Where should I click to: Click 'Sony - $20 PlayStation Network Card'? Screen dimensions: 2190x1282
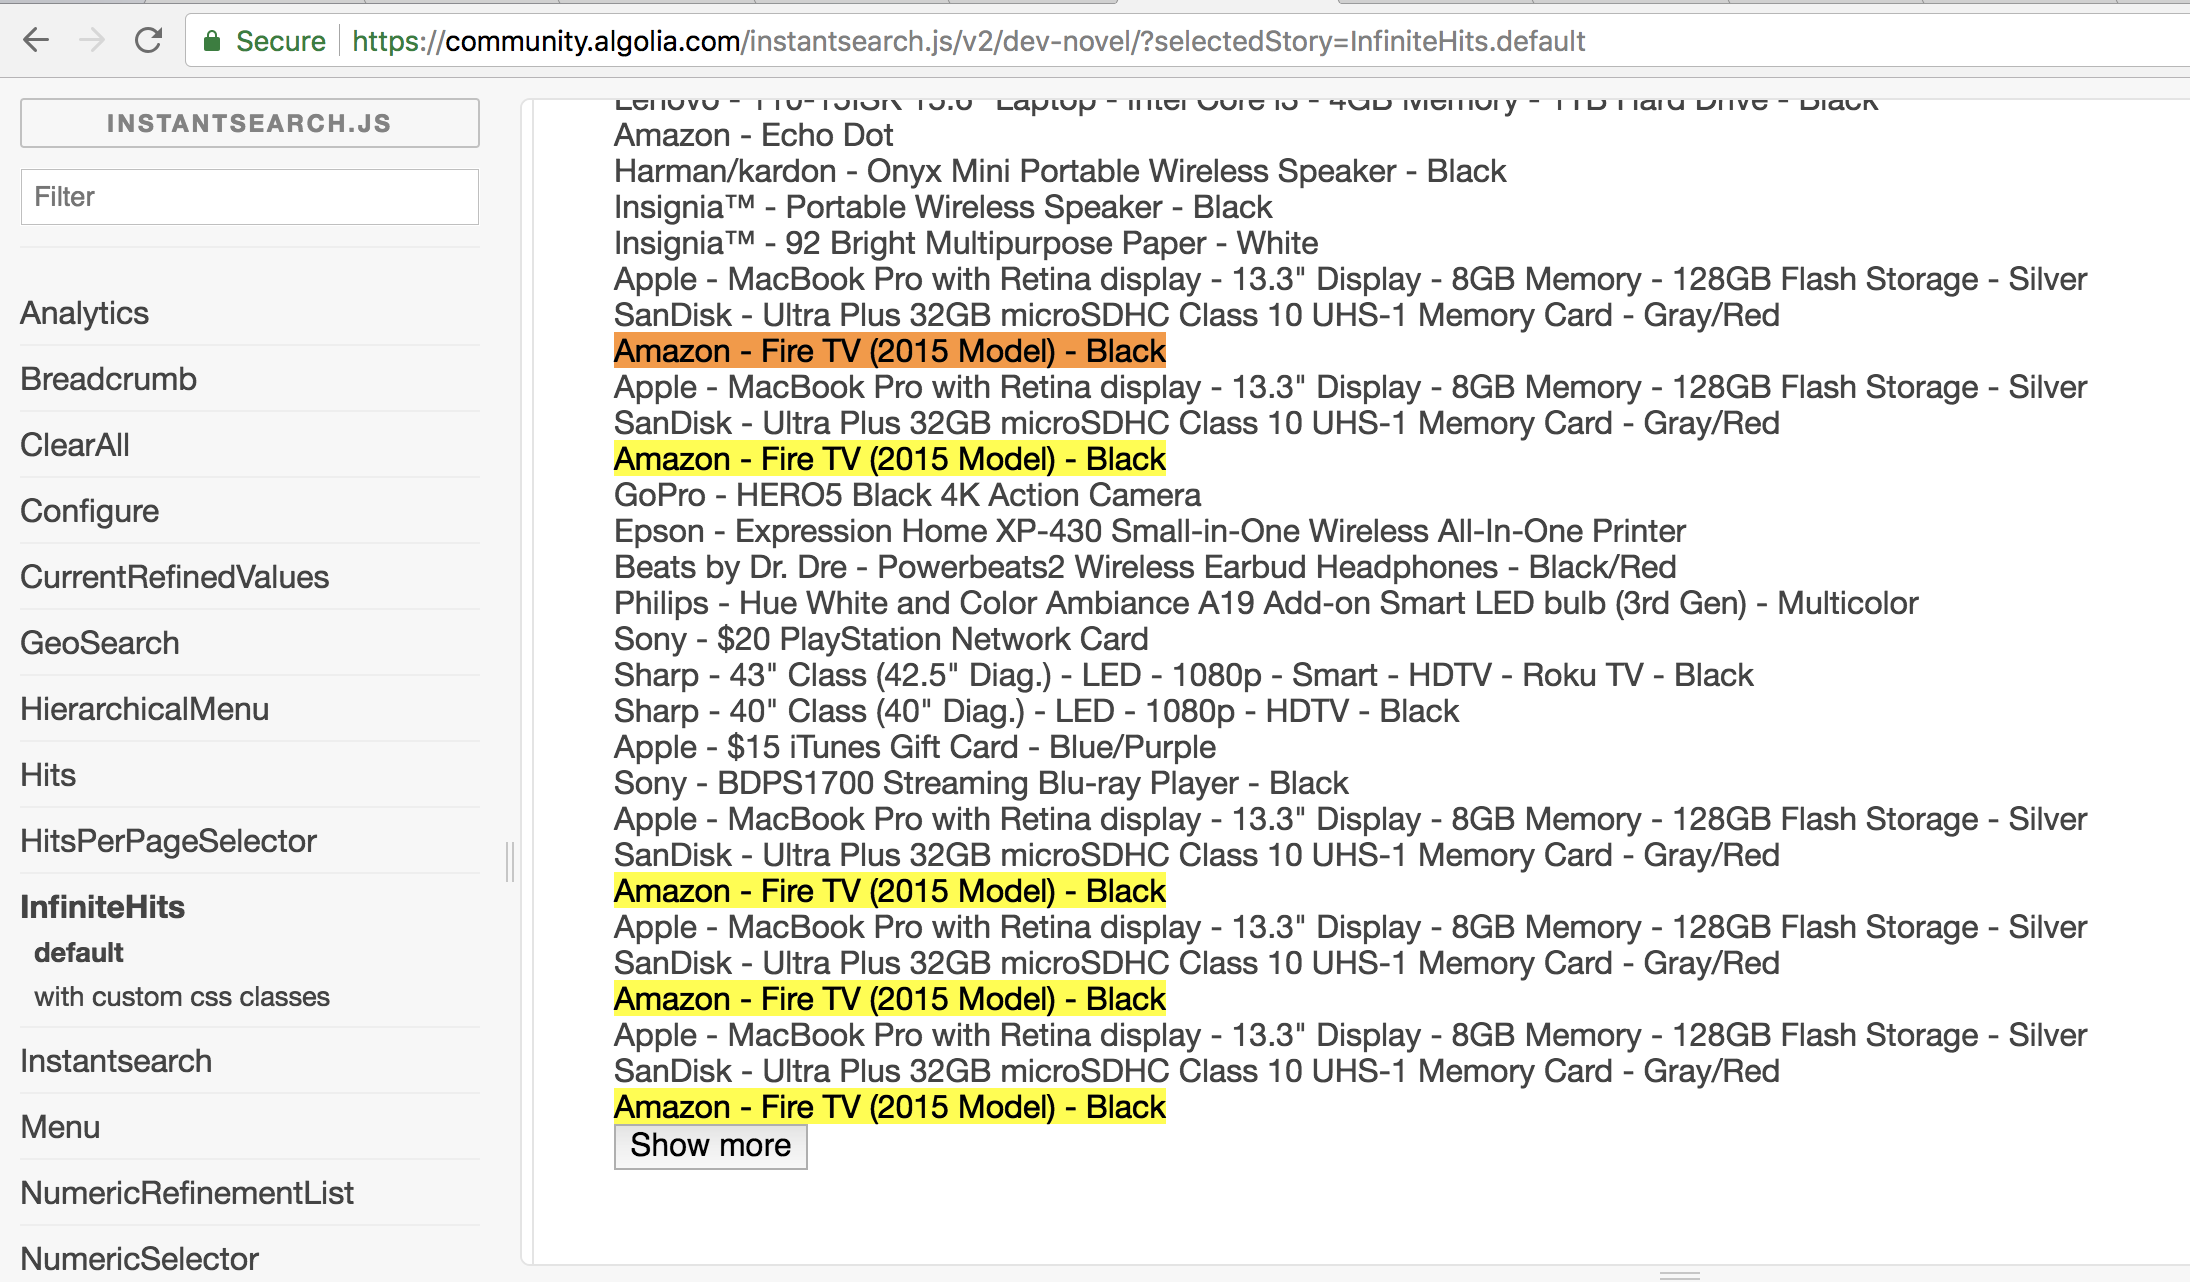click(881, 639)
